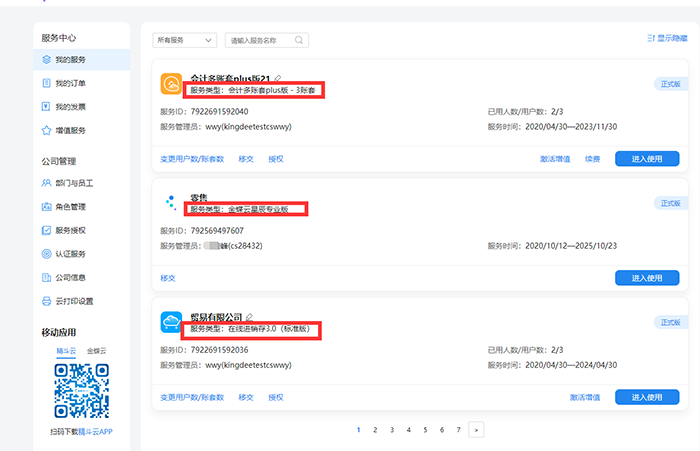Click 移交 for the 零售 service
Image resolution: width=700 pixels, height=451 pixels.
tap(168, 278)
